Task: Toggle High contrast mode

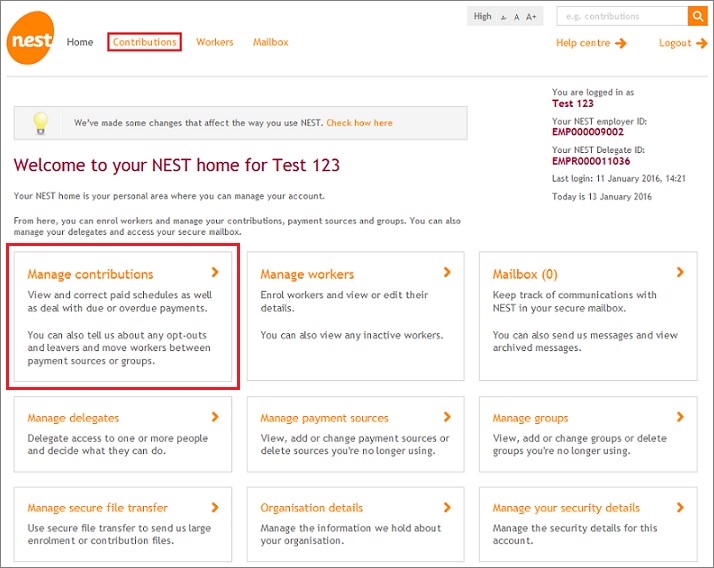Action: click(482, 16)
